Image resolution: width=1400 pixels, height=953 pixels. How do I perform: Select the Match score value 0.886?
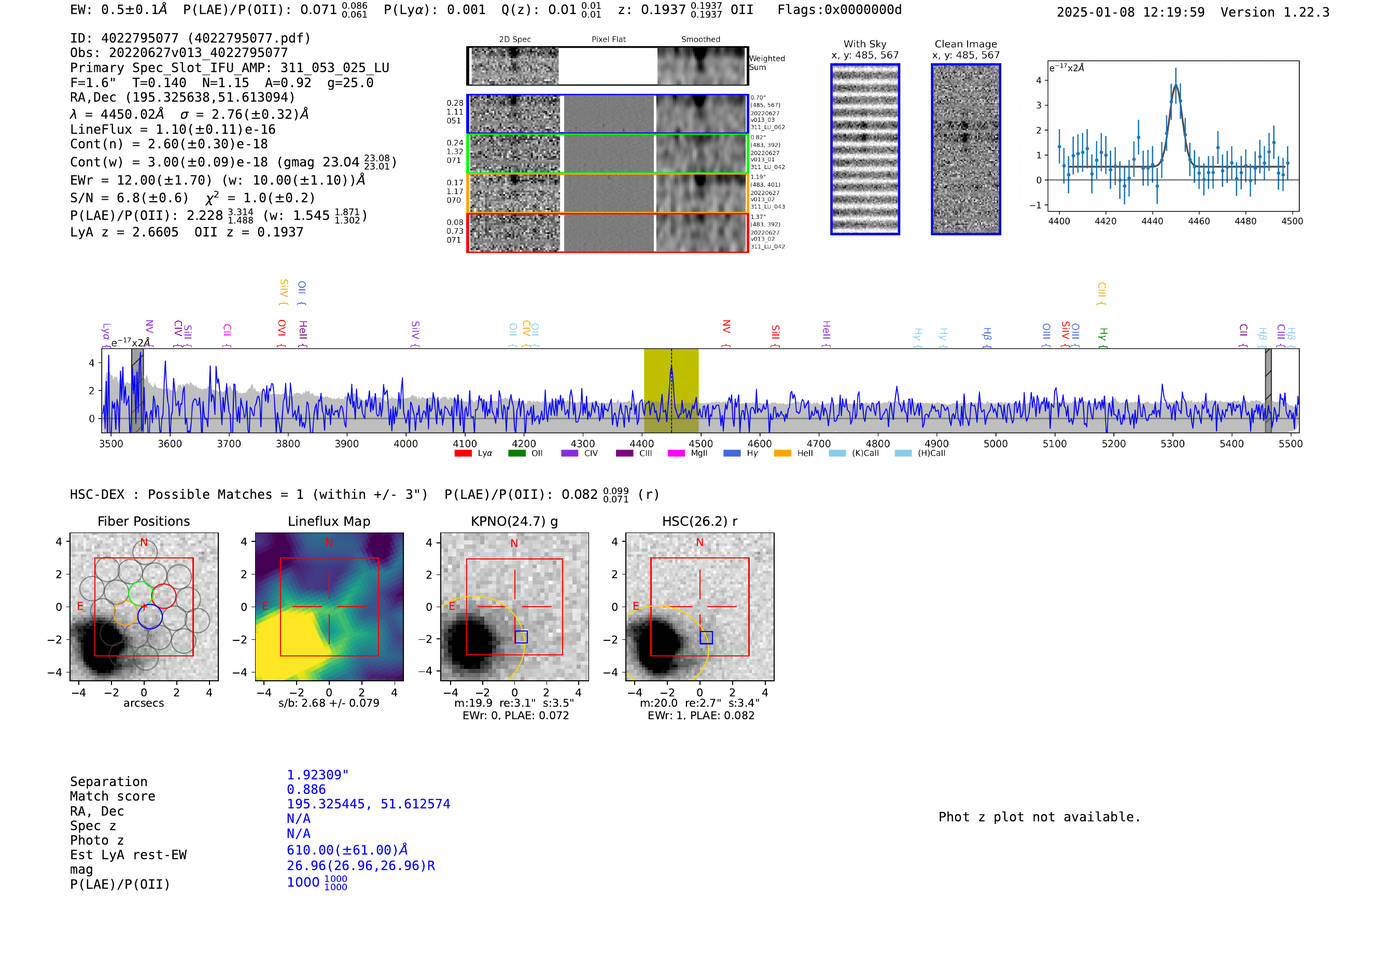click(306, 790)
